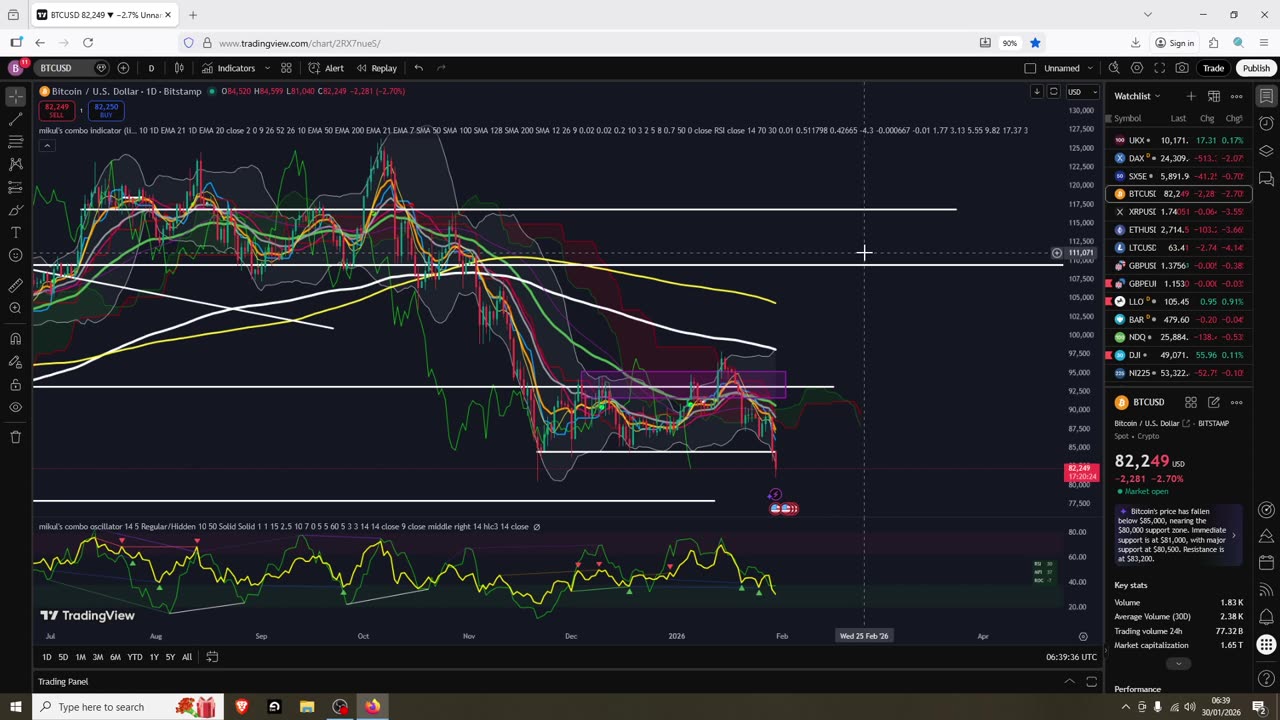Expand the Watchlist name dropdown
Viewport: 1280px width, 720px height.
(x=1138, y=96)
